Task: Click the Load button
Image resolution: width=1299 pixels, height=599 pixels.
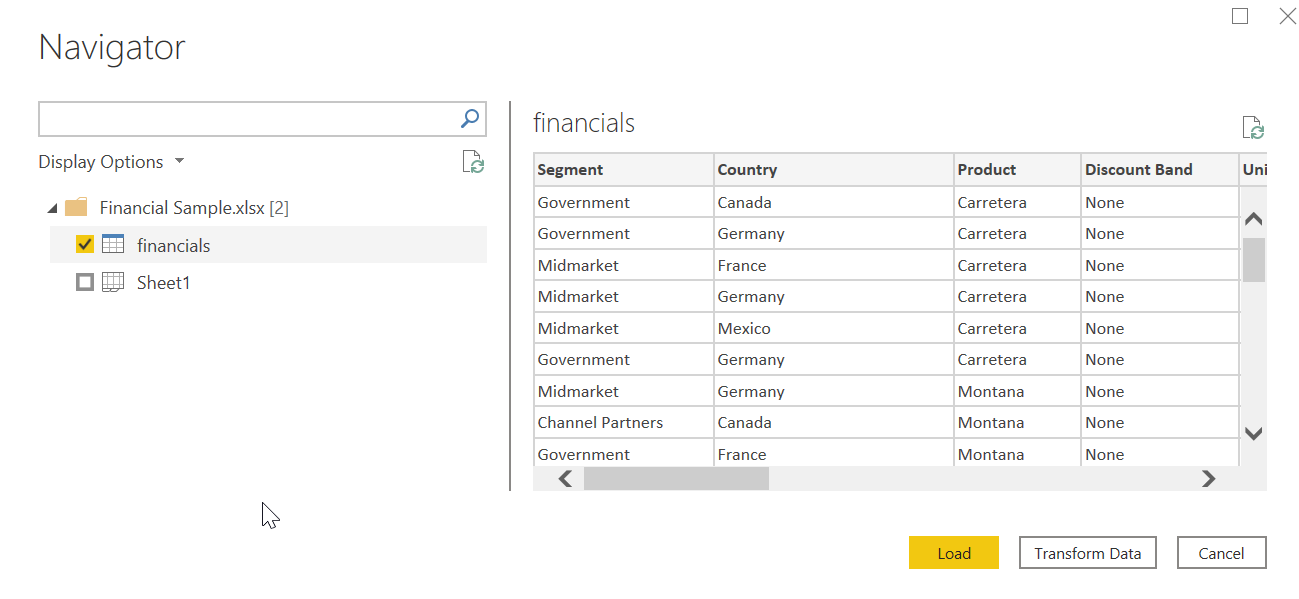Action: 954,553
